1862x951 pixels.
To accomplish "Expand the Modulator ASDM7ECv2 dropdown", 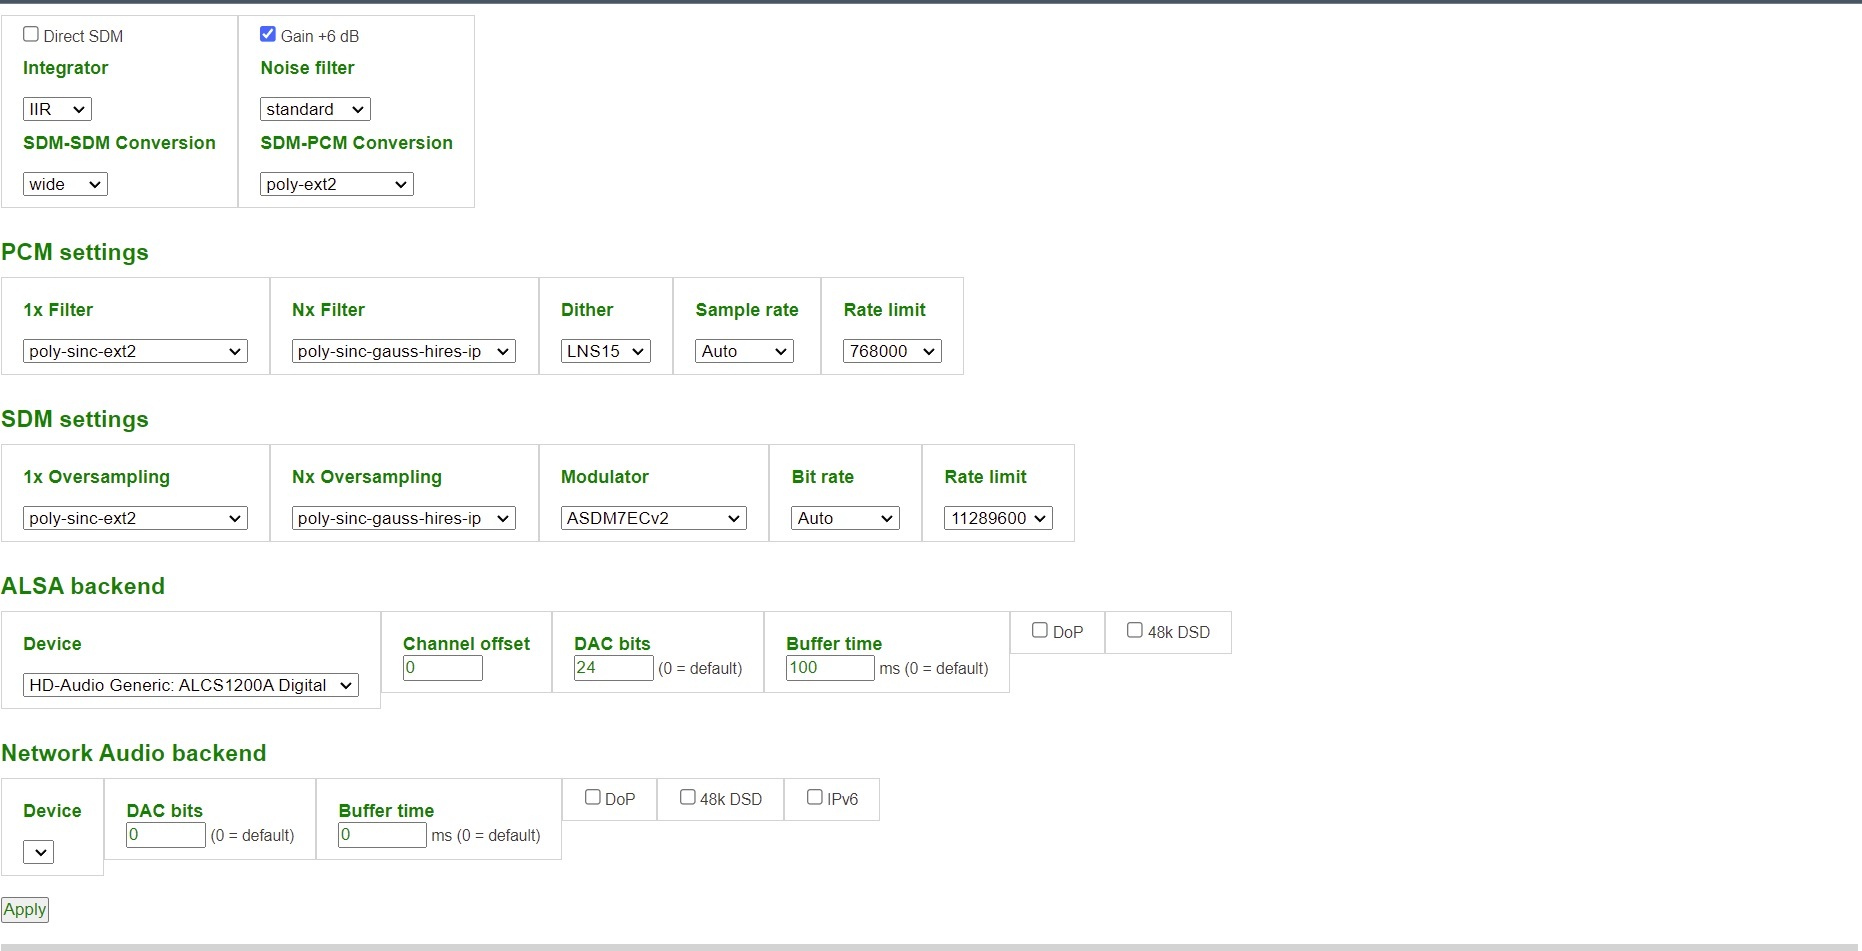I will (x=653, y=518).
